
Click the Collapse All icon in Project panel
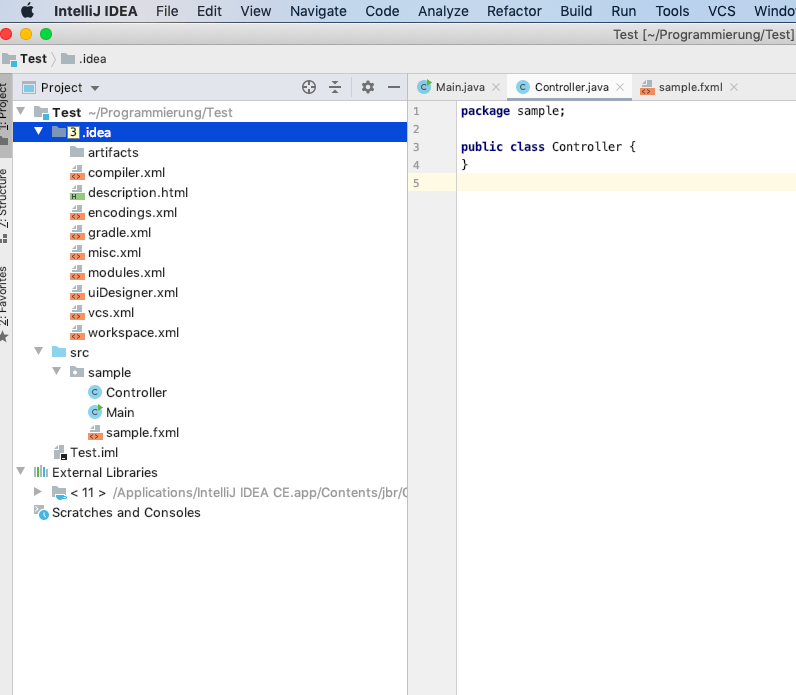[x=335, y=87]
